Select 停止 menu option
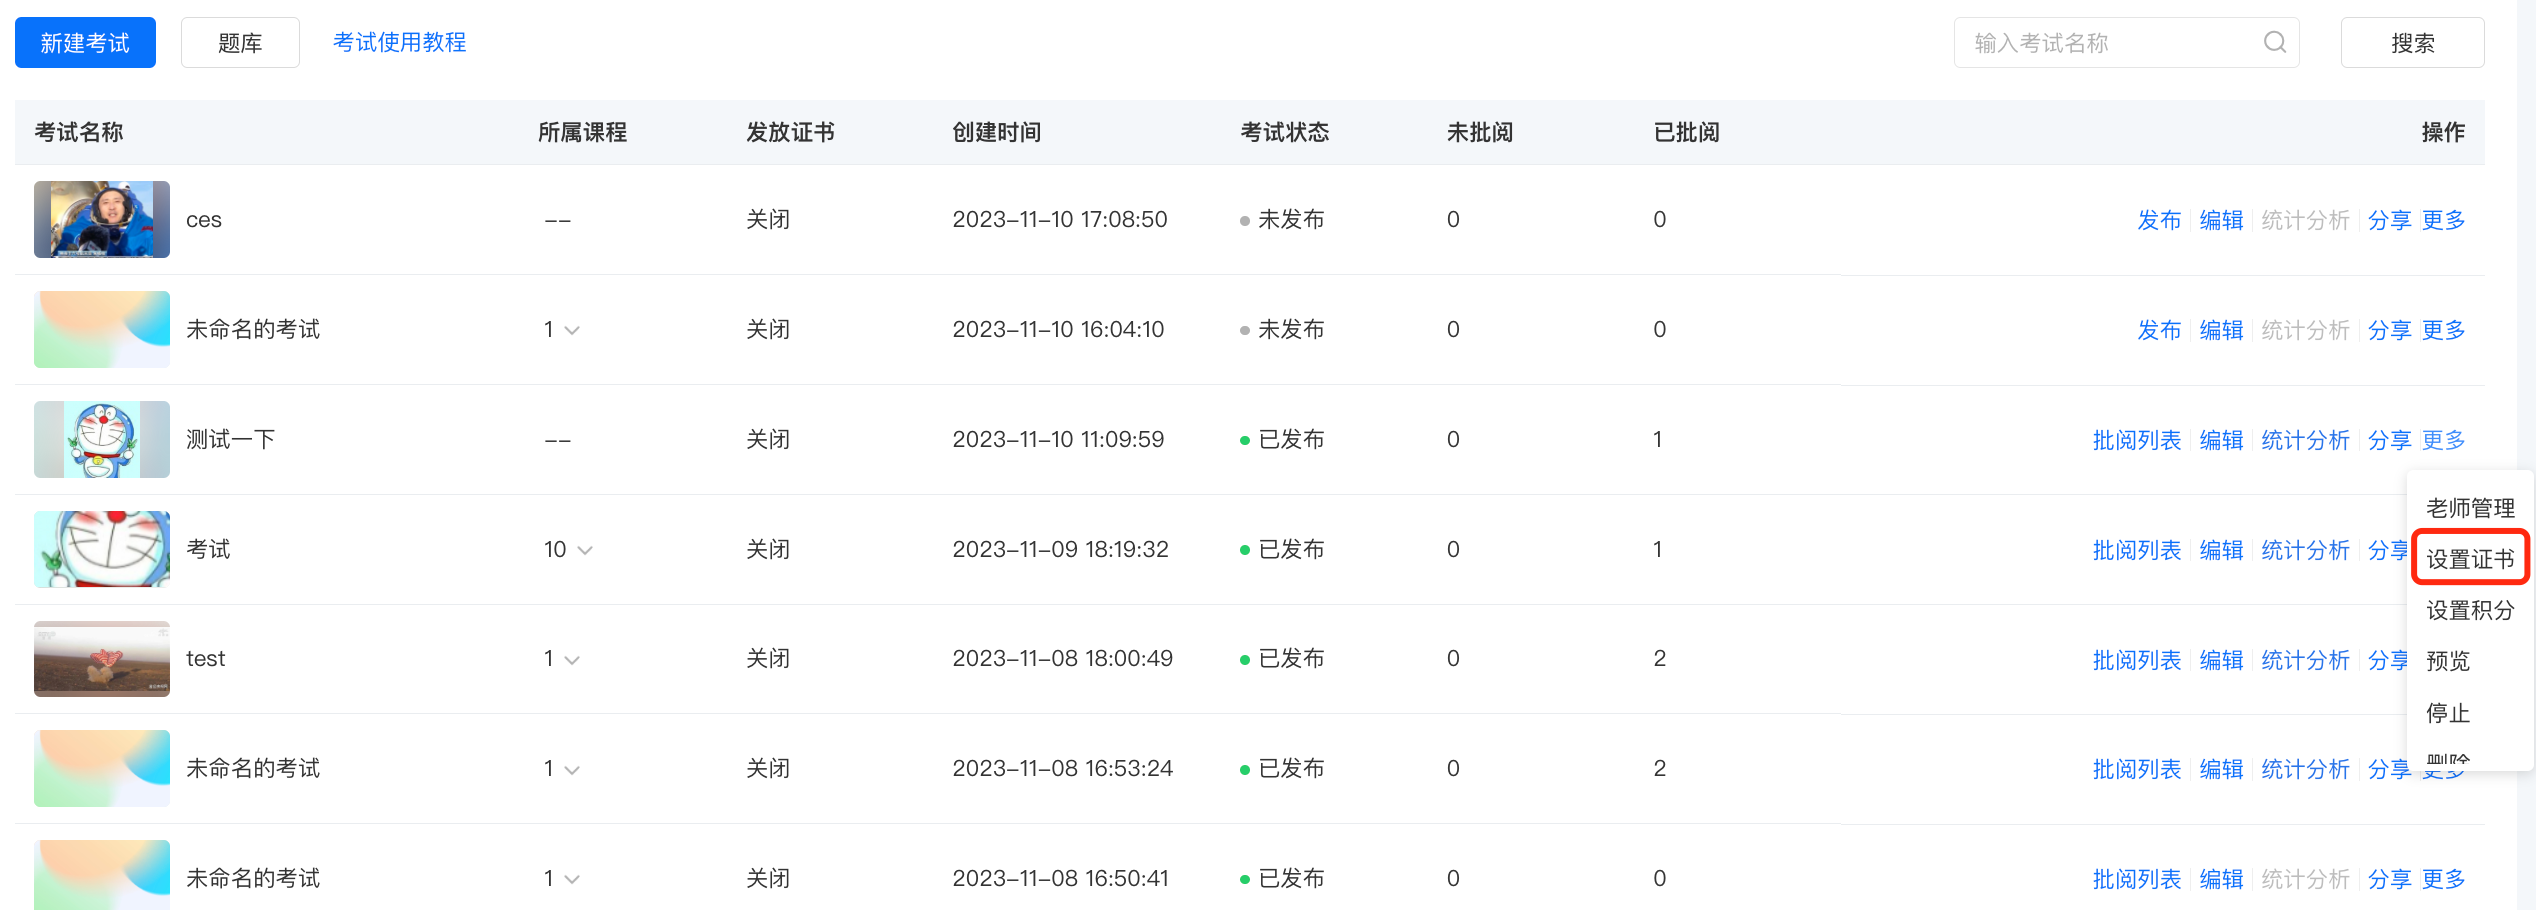The image size is (2536, 910). click(x=2448, y=713)
